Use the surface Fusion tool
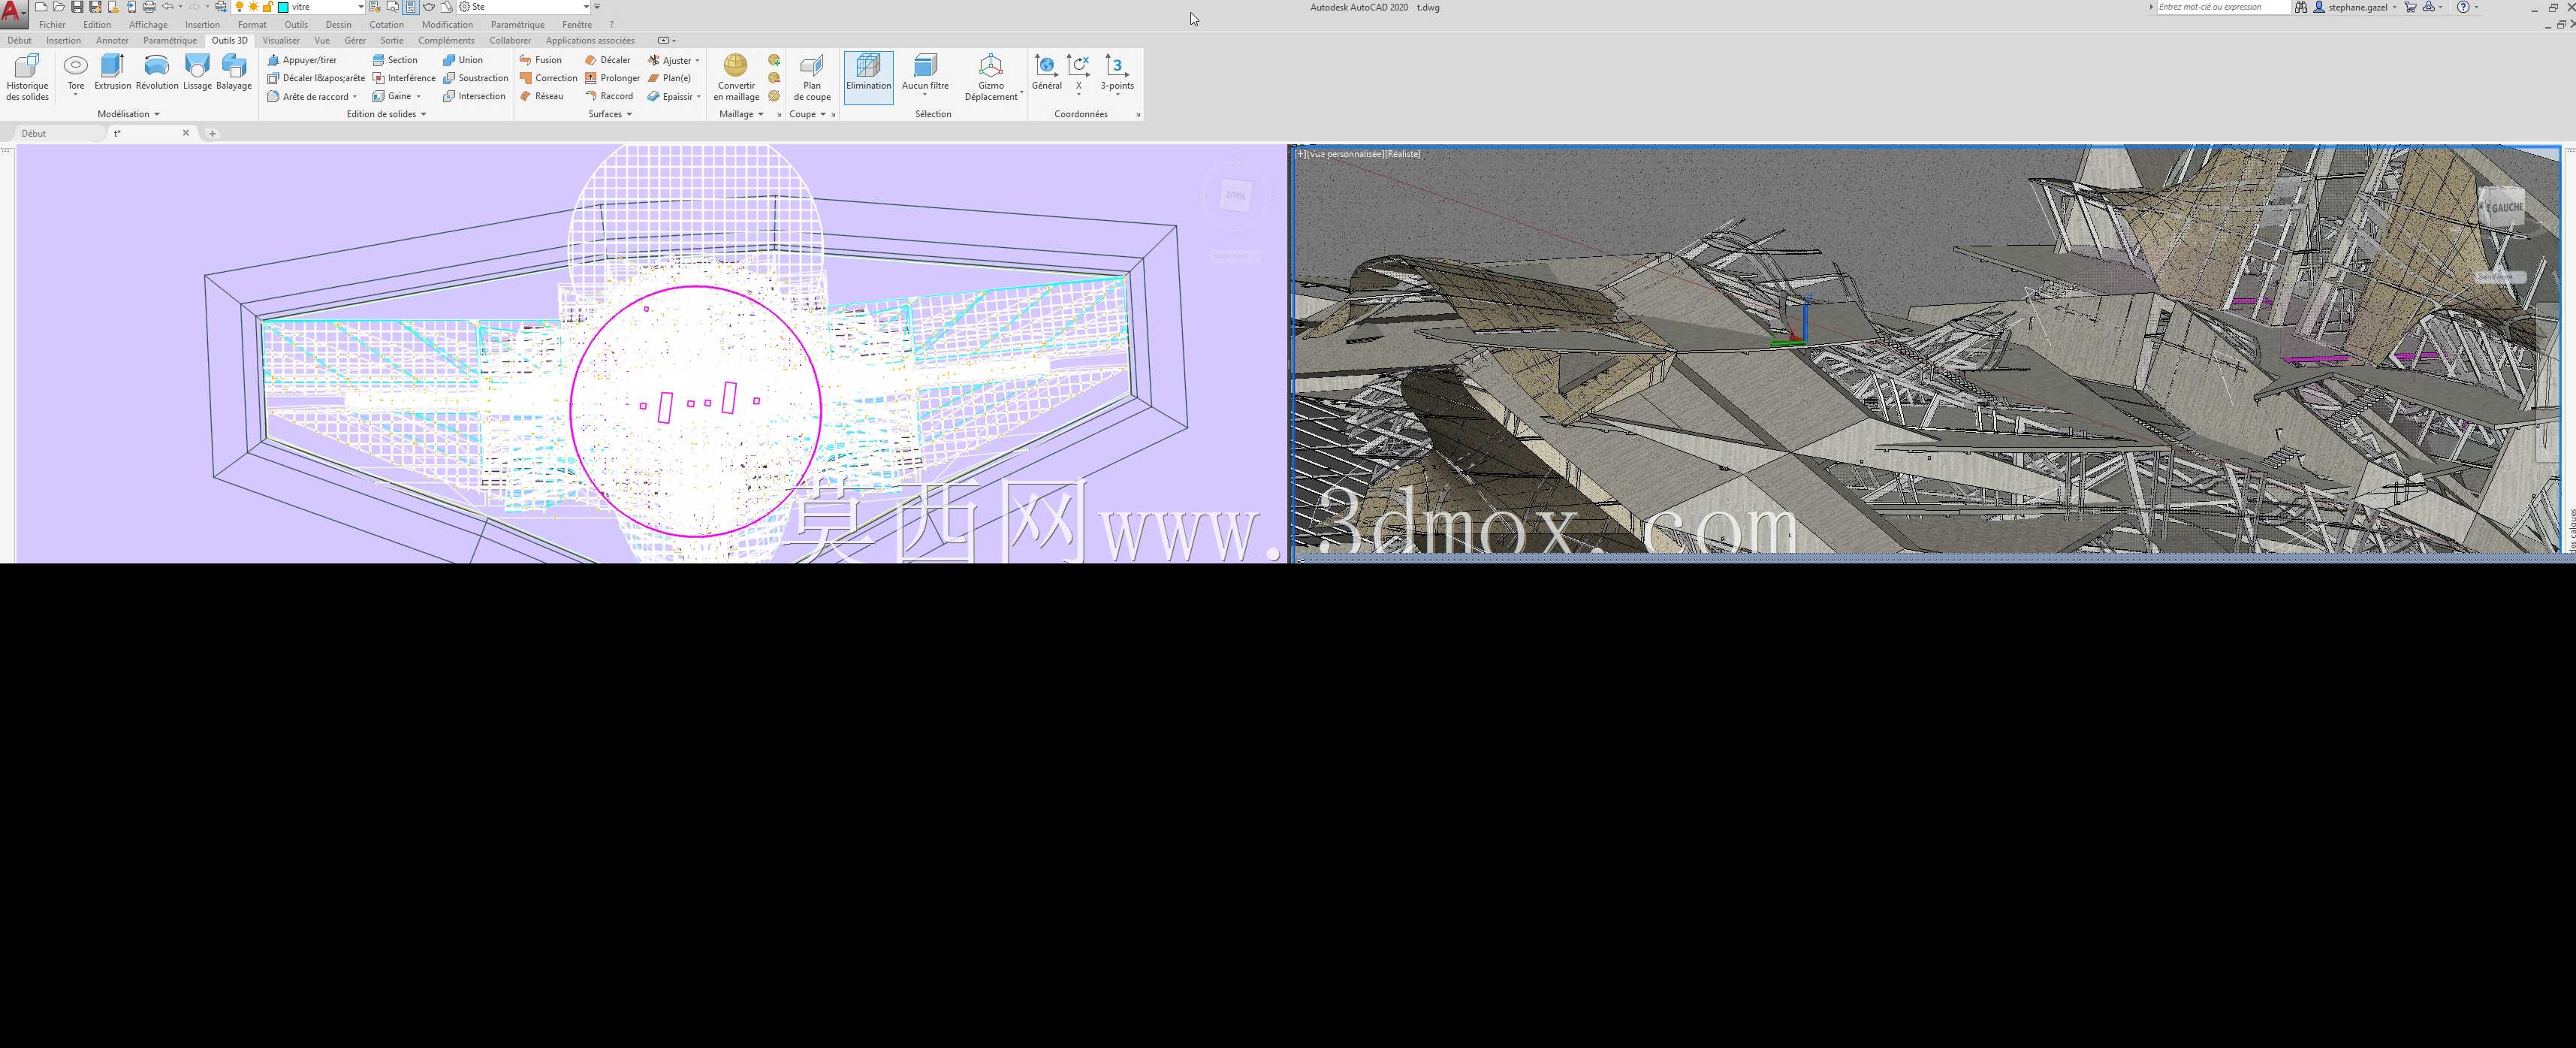The width and height of the screenshot is (2576, 1048). 541,60
